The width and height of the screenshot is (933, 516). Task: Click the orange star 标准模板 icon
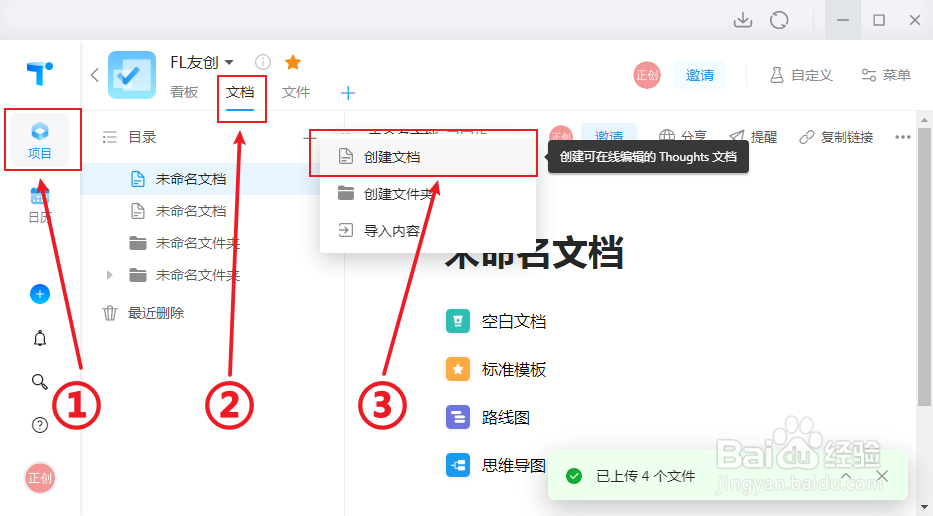[458, 370]
